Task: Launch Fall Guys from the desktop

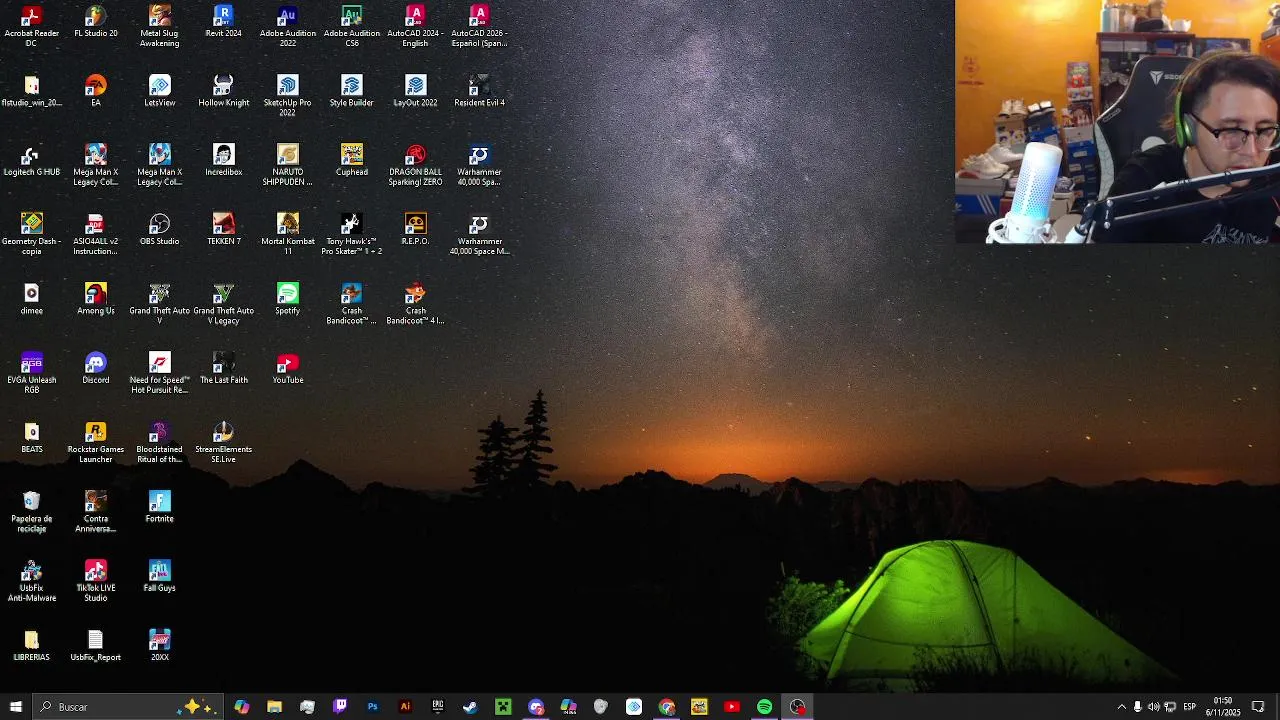Action: pos(160,575)
